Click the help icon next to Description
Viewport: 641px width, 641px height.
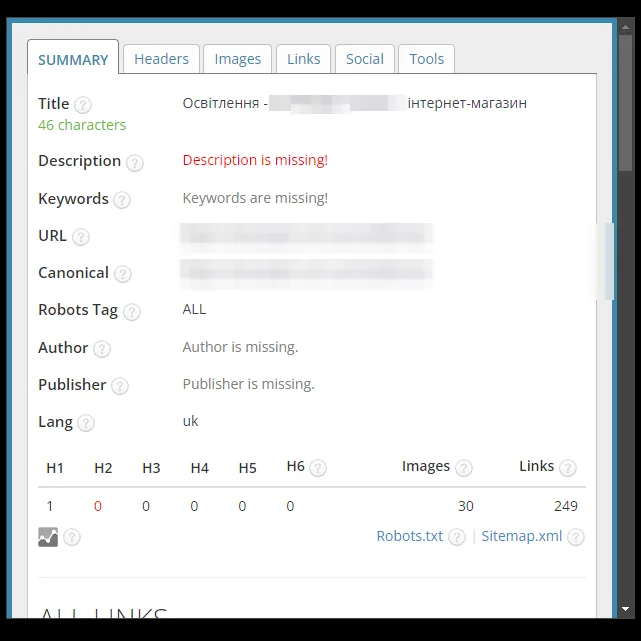pos(134,163)
